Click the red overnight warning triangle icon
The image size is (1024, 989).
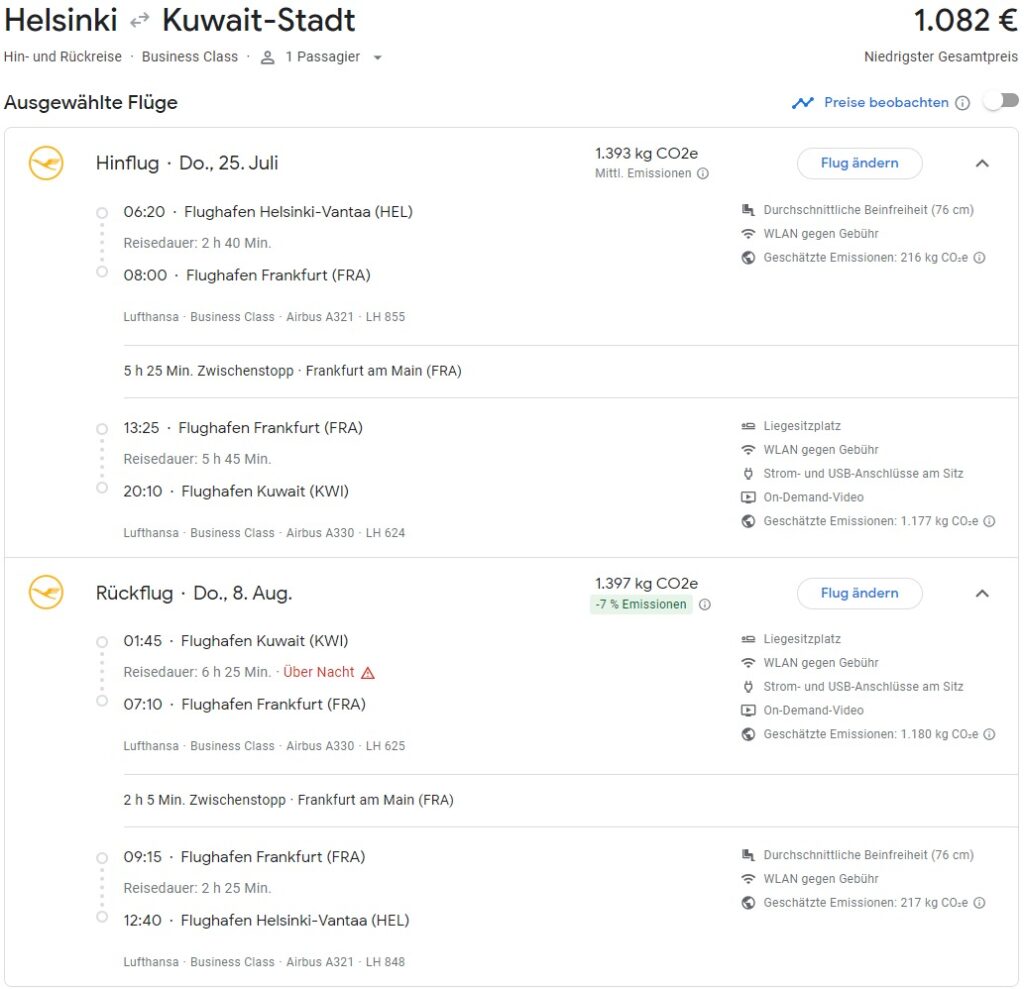(368, 673)
